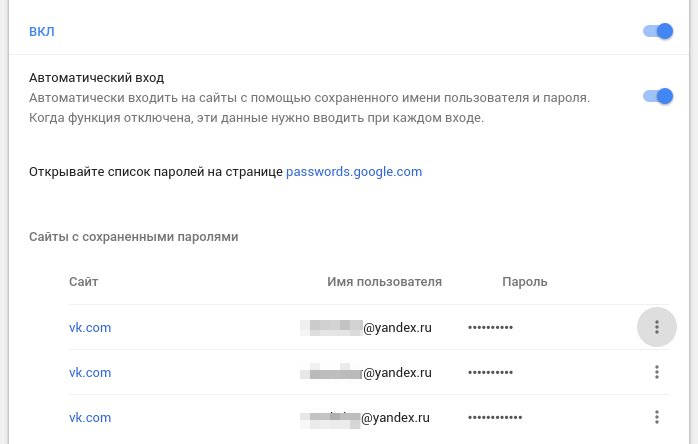Open more actions menu for first vk.com entry
Viewport: 698px width, 444px height.
(x=657, y=327)
